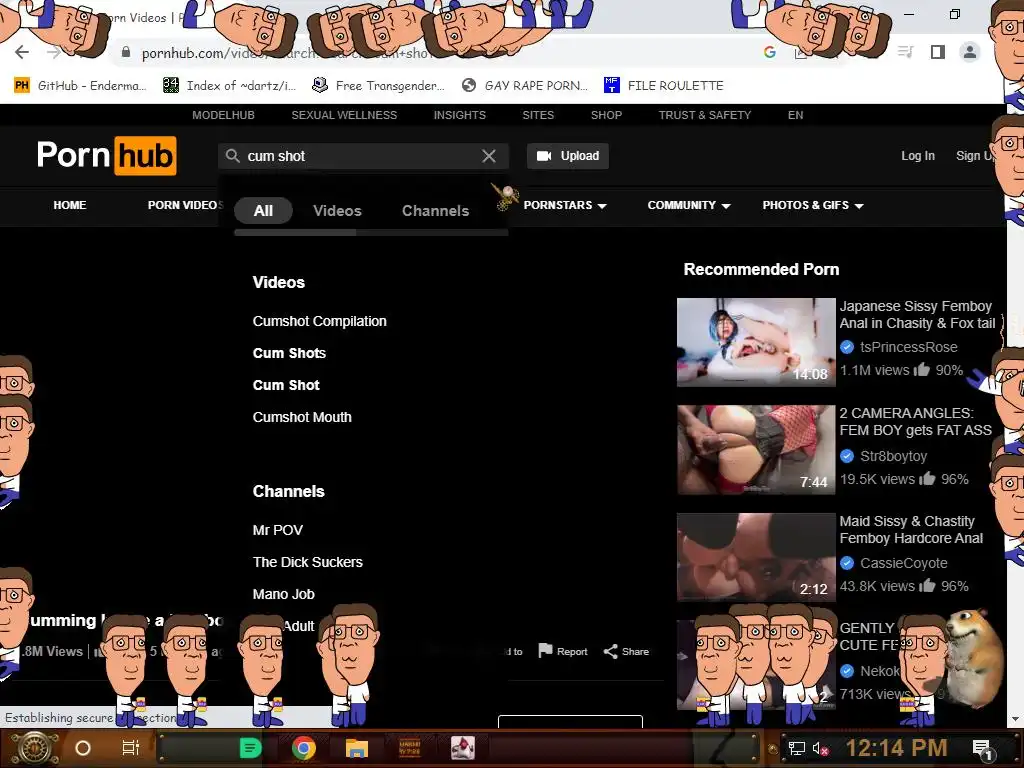The image size is (1024, 768).
Task: Click the site logo in the header
Action: point(106,155)
